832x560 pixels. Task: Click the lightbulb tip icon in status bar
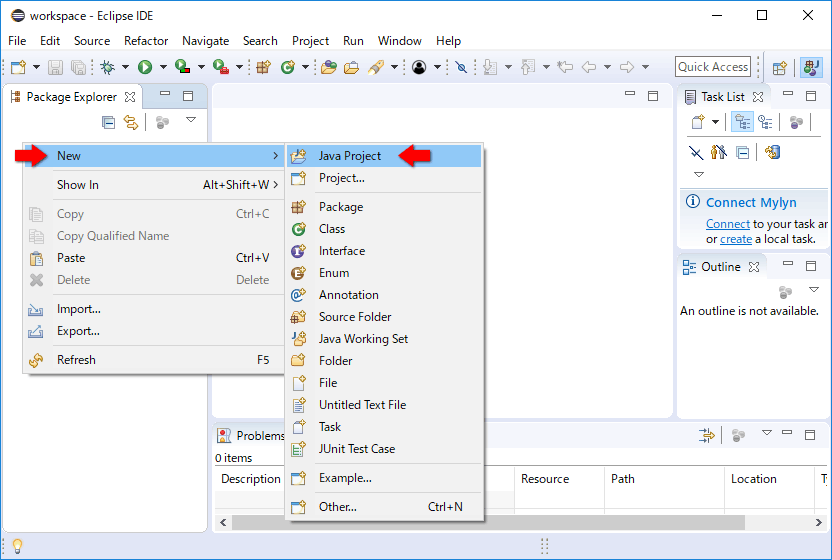[x=17, y=546]
